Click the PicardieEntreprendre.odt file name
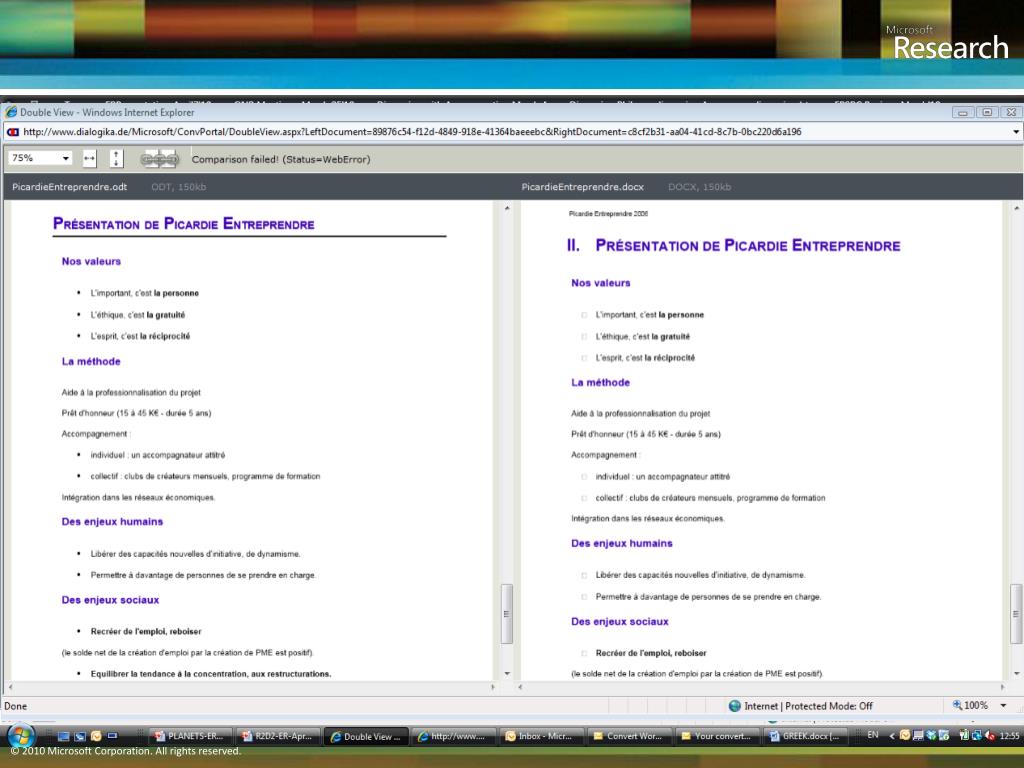 [69, 187]
